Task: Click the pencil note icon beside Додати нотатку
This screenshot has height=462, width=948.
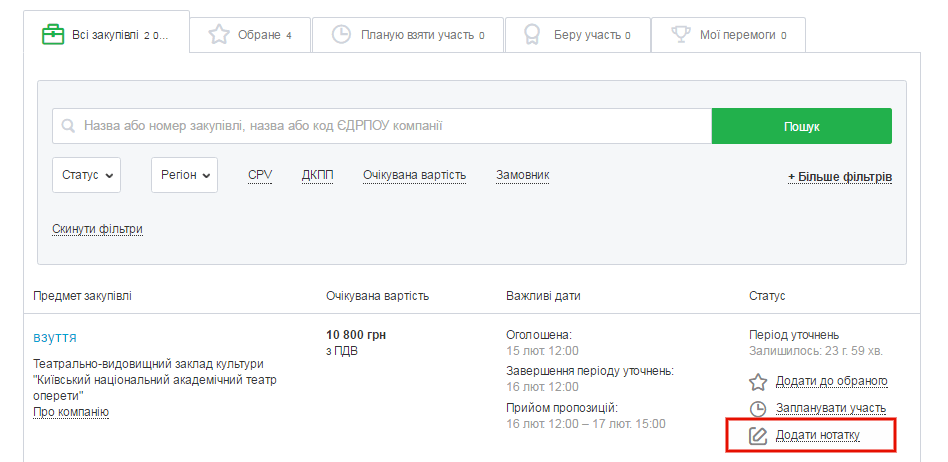Action: [x=758, y=435]
